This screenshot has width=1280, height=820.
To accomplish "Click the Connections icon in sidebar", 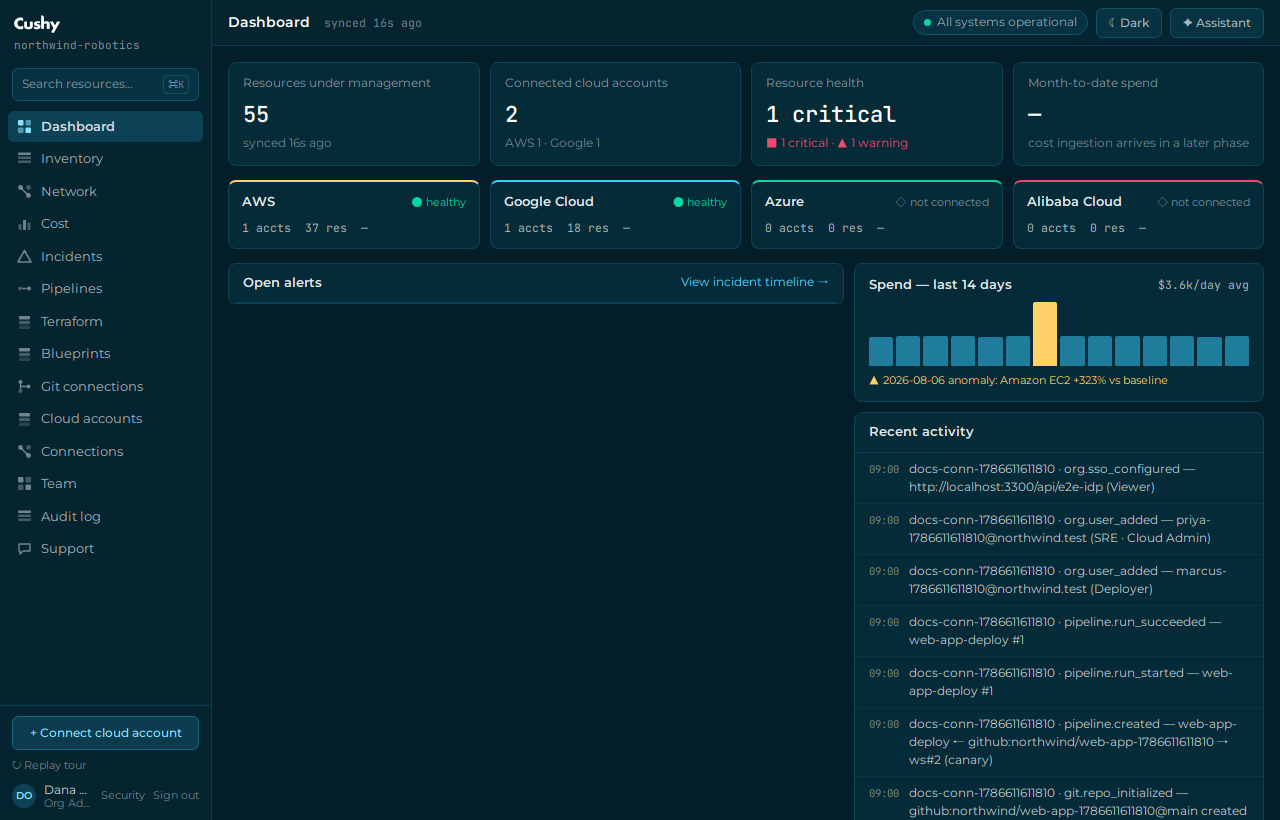I will click(25, 451).
